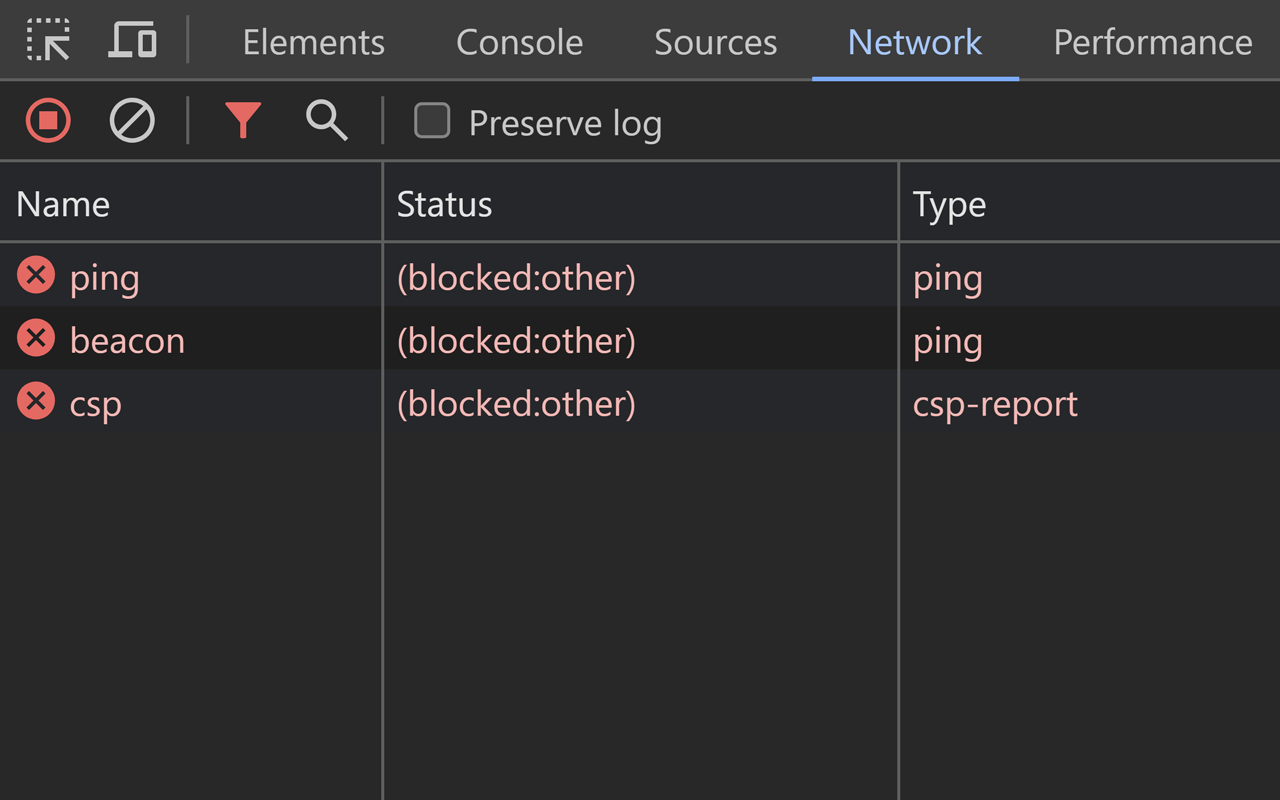
Task: Switch to the Console tab
Action: [x=519, y=42]
